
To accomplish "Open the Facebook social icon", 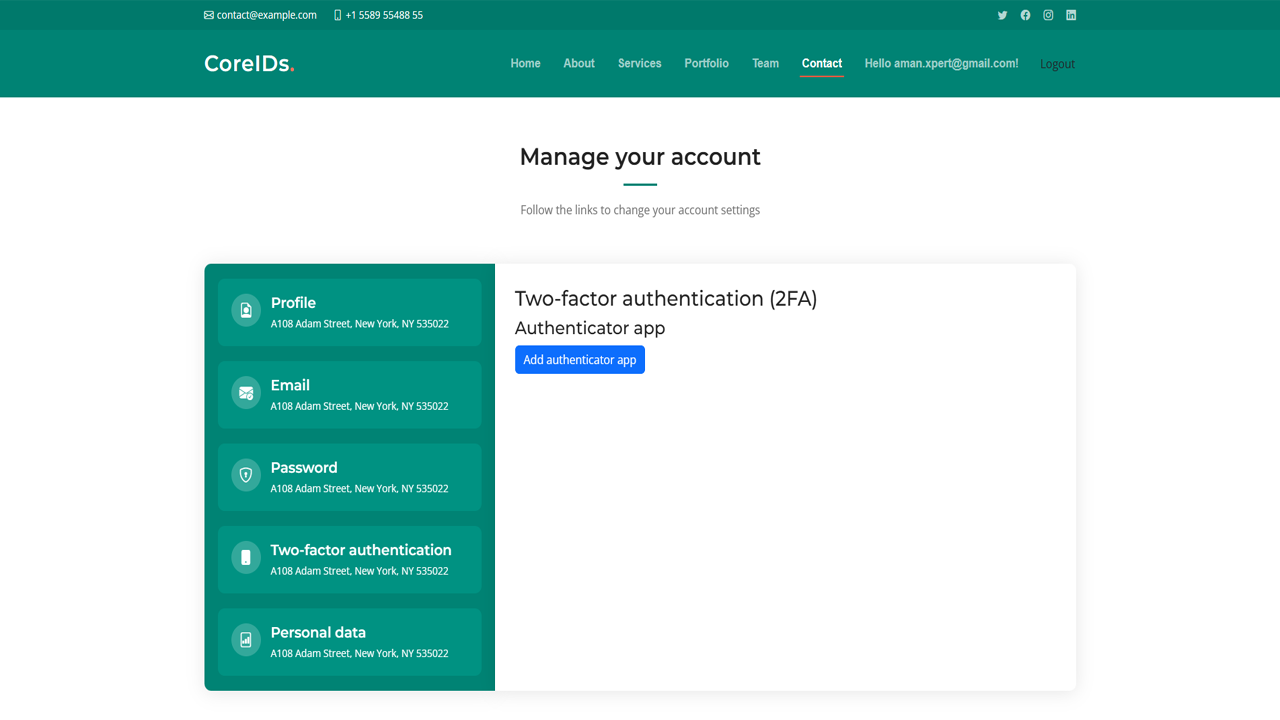I will [x=1025, y=15].
